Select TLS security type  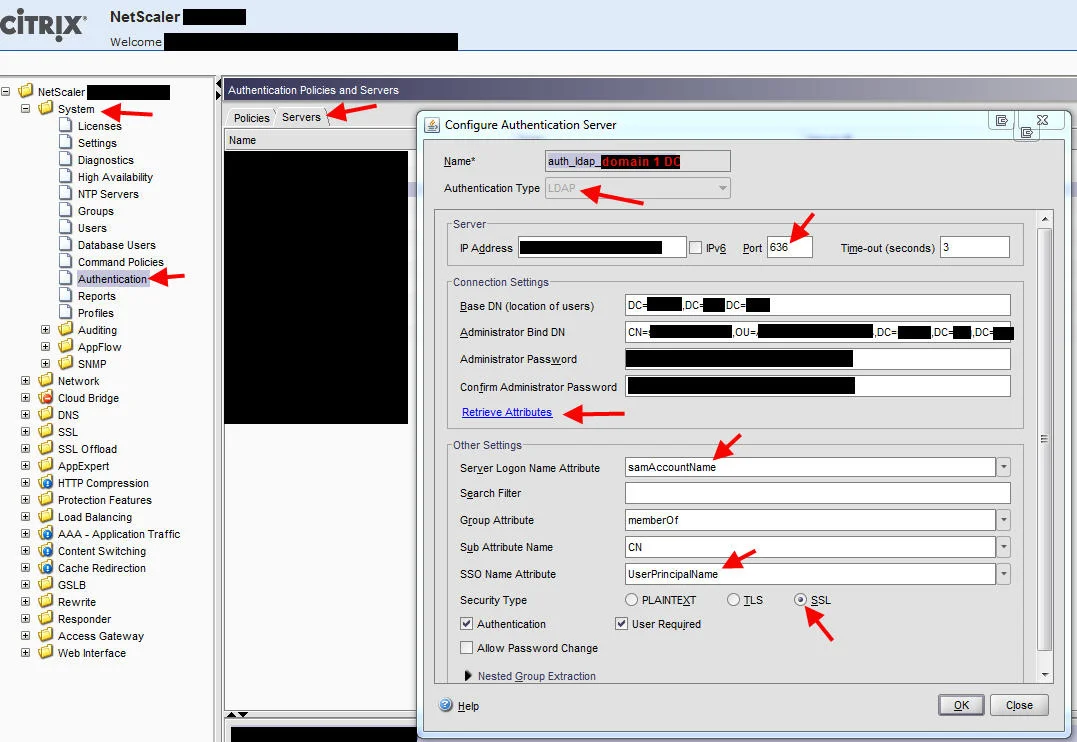click(x=733, y=600)
